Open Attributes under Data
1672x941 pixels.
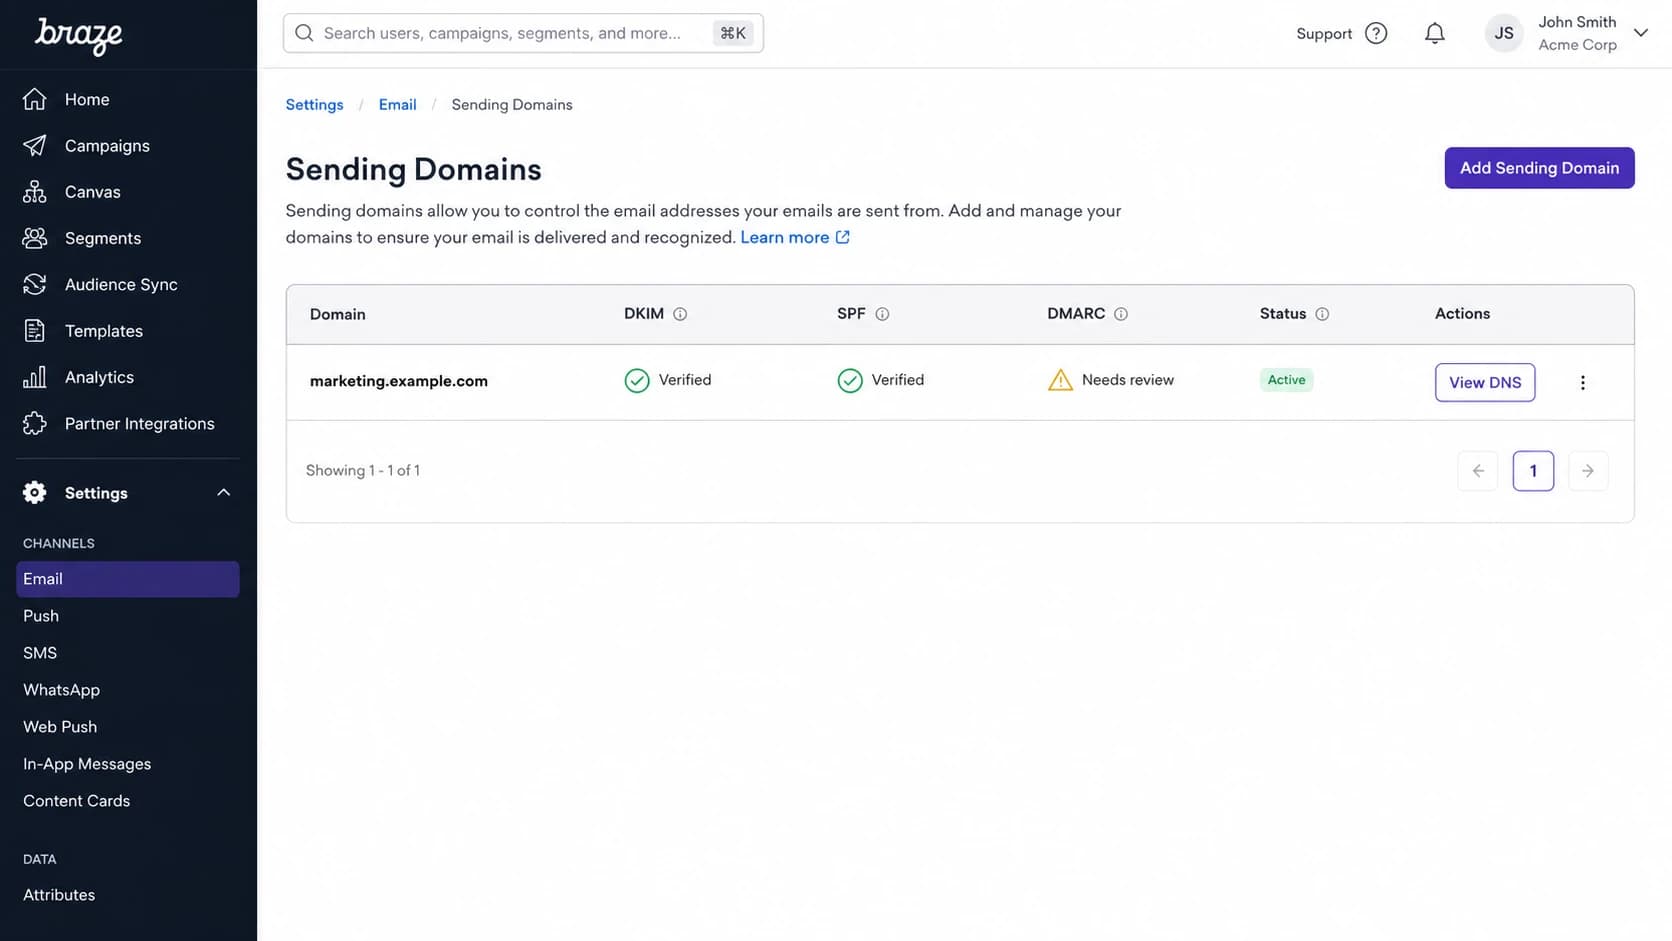click(x=59, y=895)
